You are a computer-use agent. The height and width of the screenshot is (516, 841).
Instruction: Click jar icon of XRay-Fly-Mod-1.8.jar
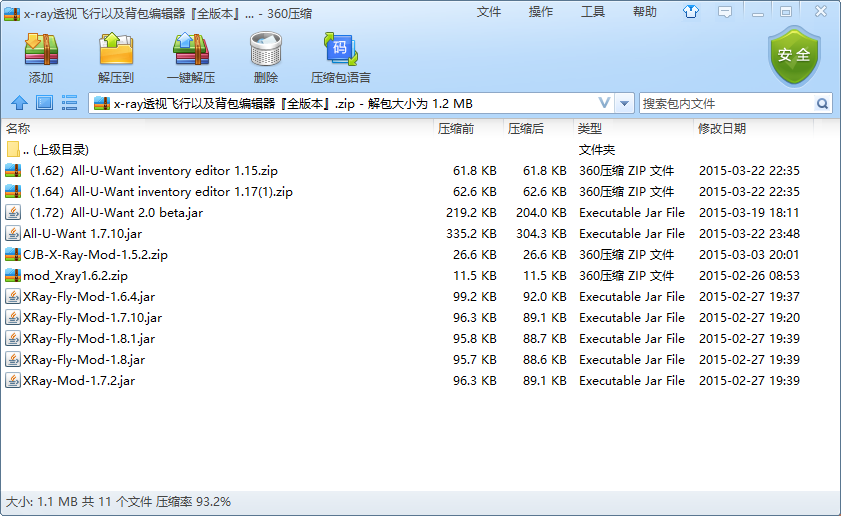click(13, 359)
